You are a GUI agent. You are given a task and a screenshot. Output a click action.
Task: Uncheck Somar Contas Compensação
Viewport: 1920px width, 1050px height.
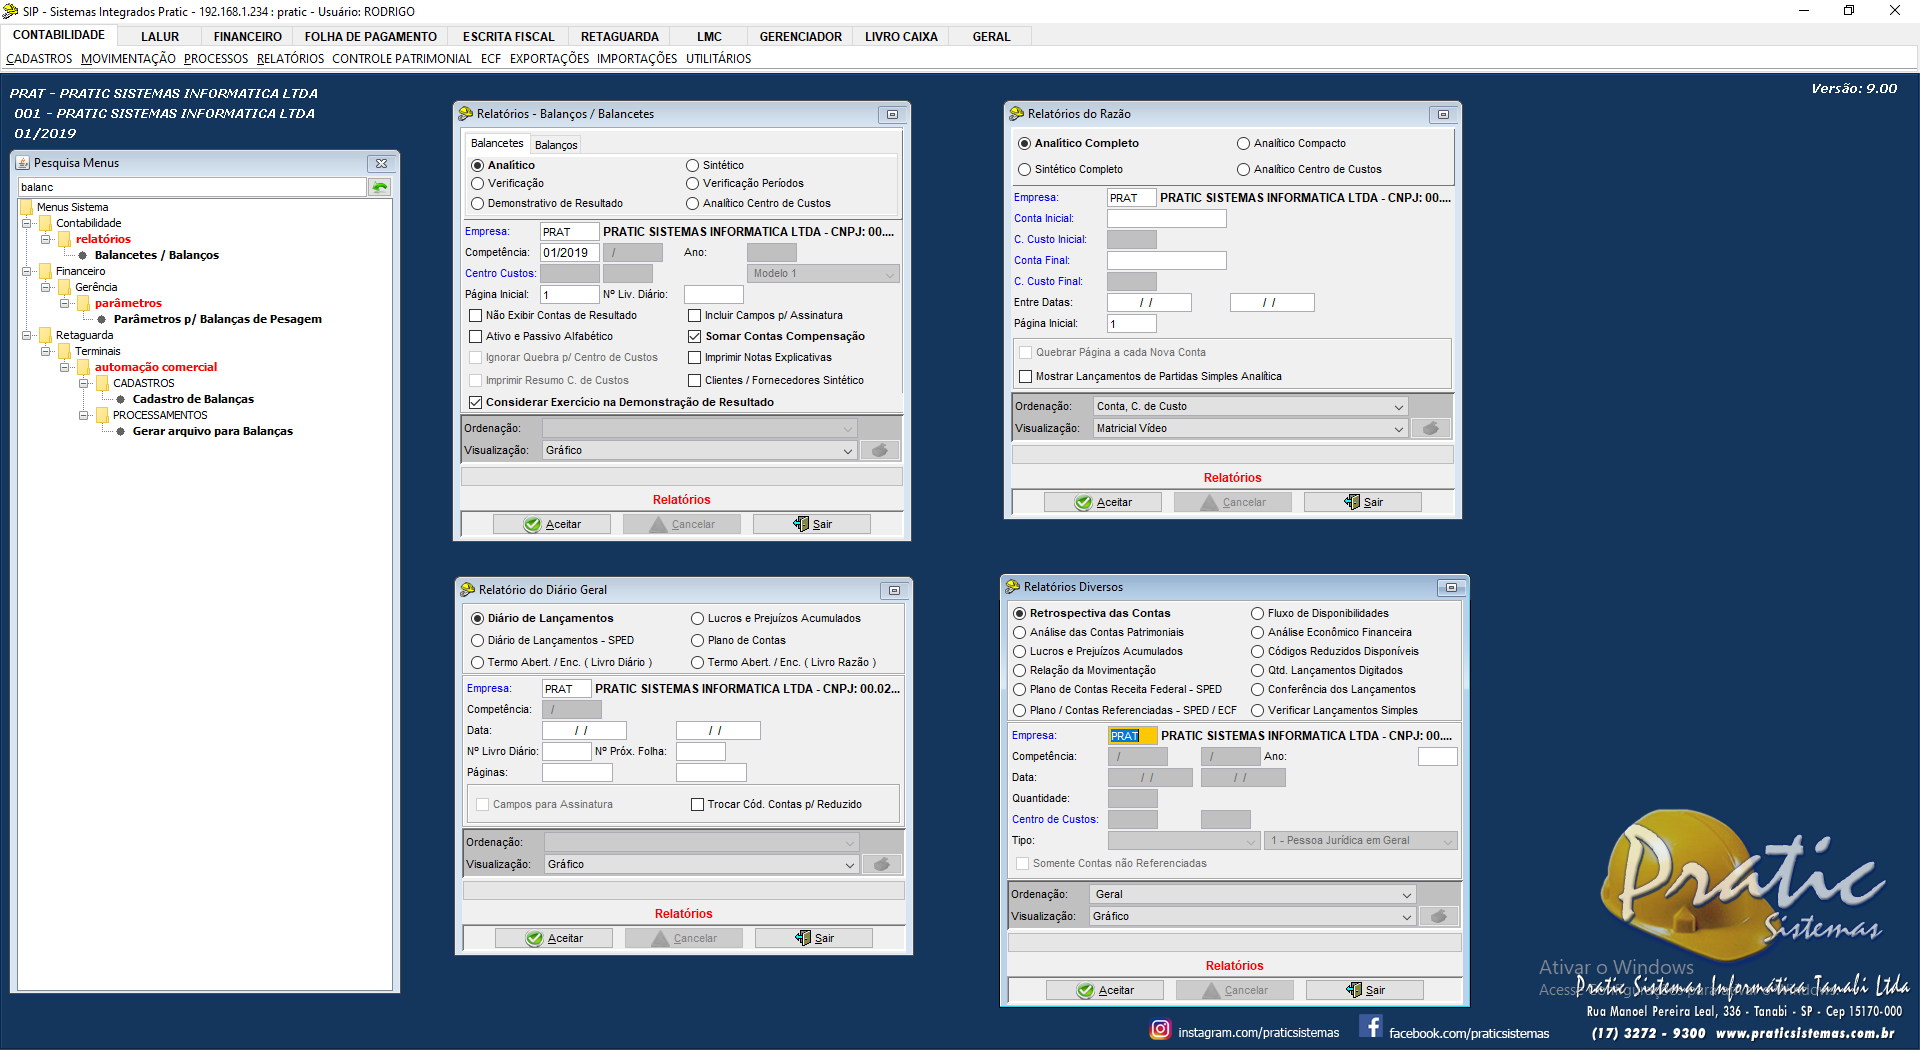click(x=695, y=336)
